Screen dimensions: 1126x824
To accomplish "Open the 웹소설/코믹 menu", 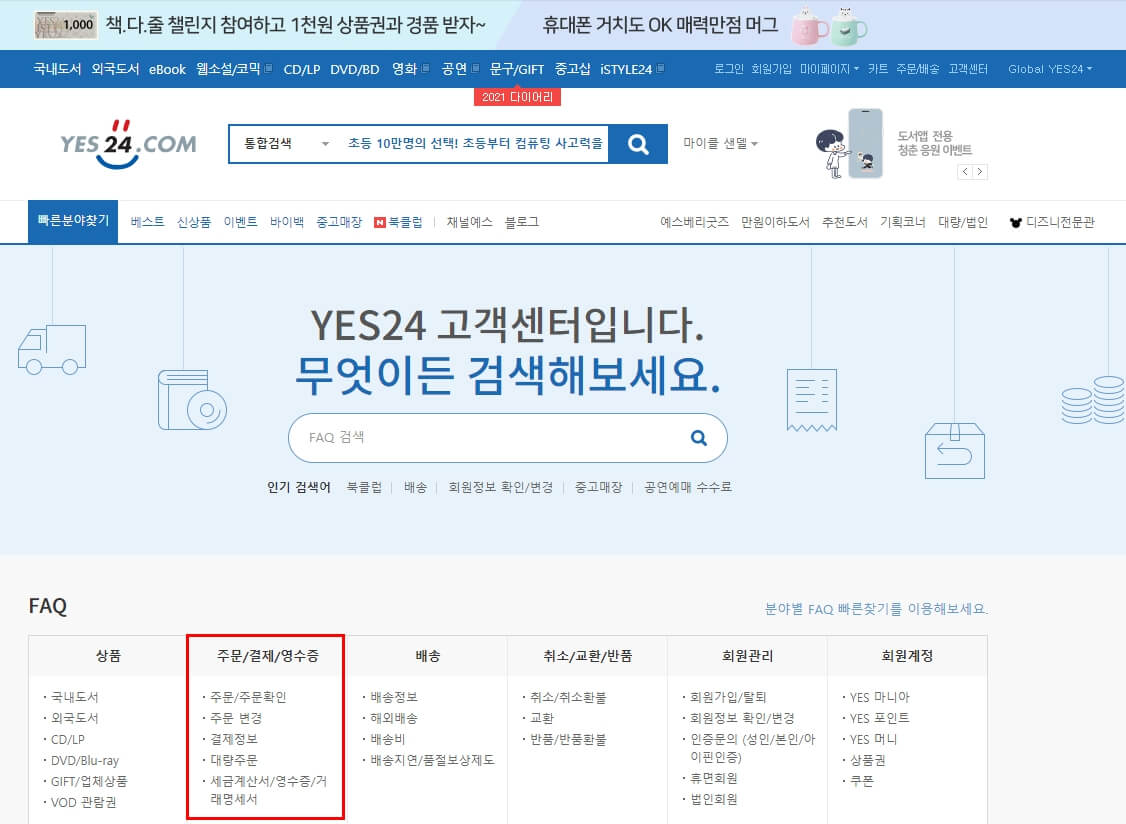I will click(x=233, y=69).
